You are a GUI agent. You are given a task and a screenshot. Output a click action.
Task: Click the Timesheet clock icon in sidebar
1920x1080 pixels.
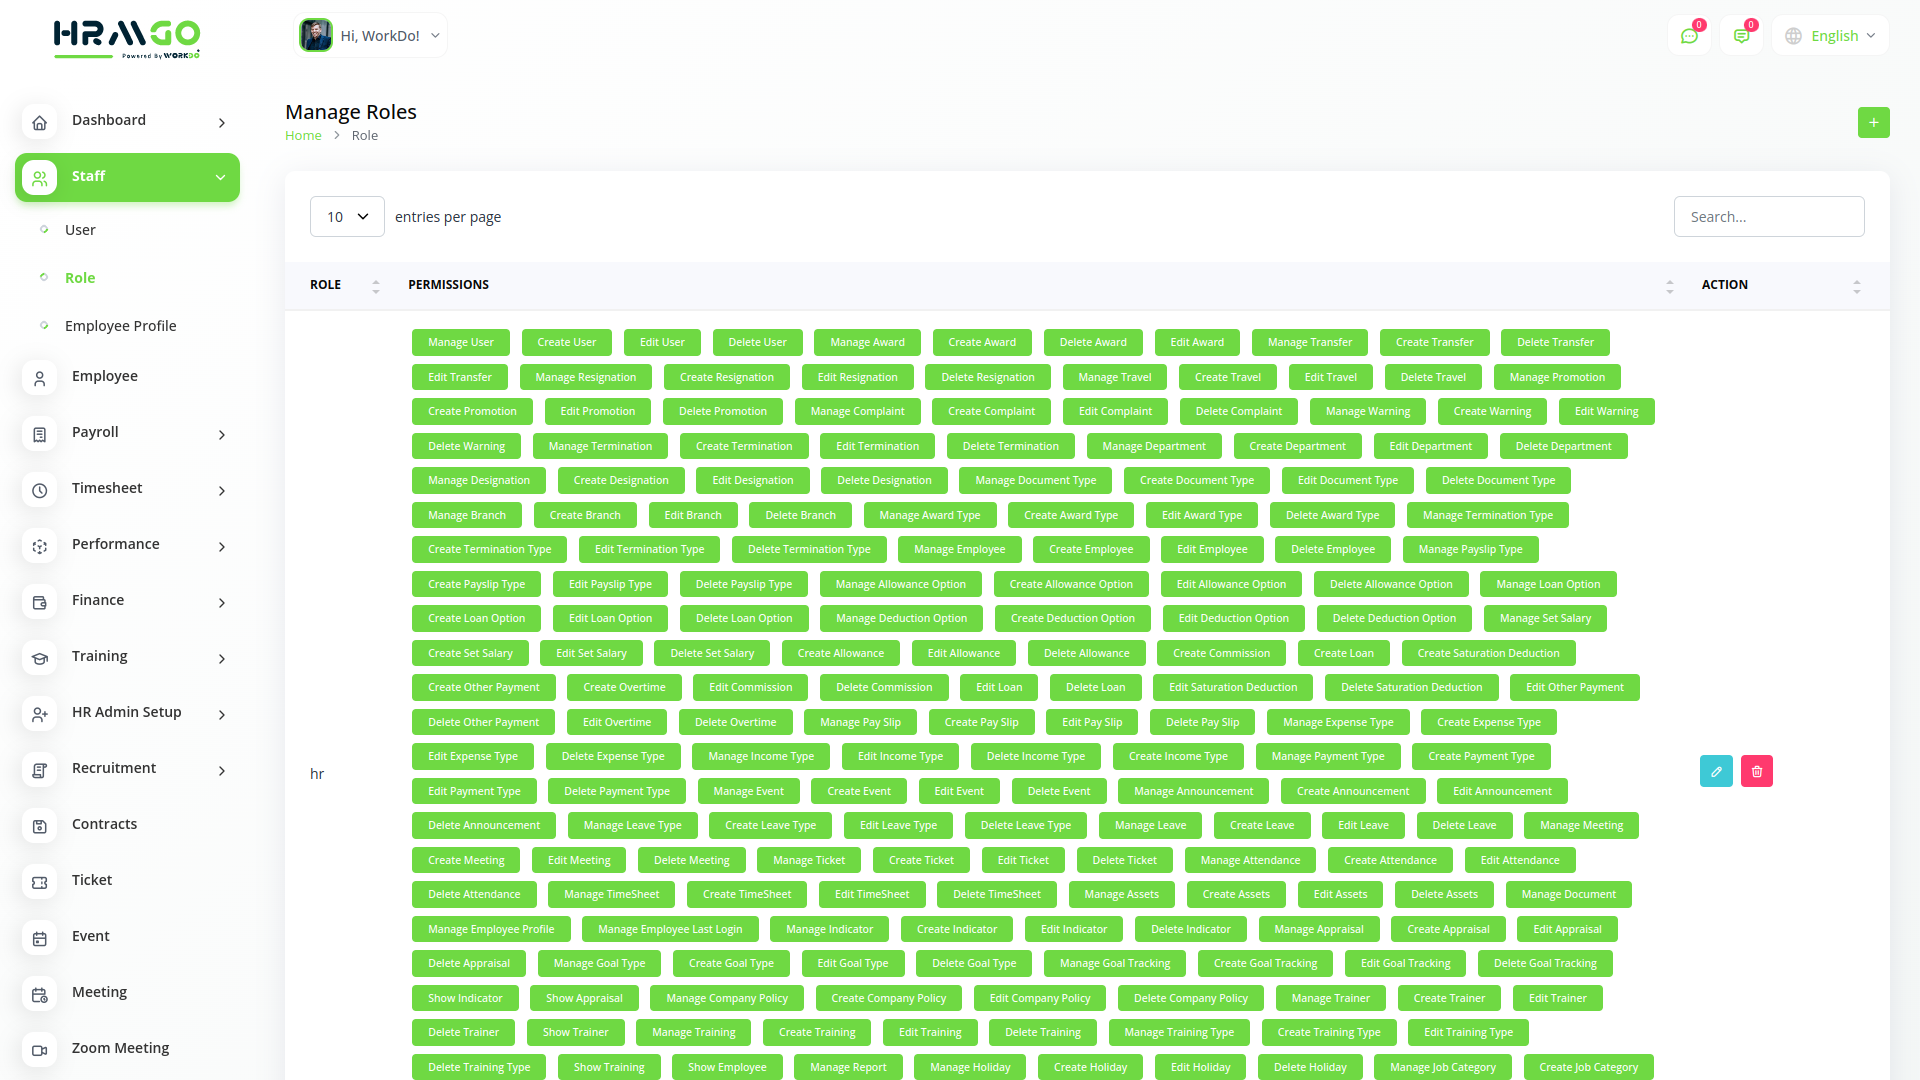[40, 490]
